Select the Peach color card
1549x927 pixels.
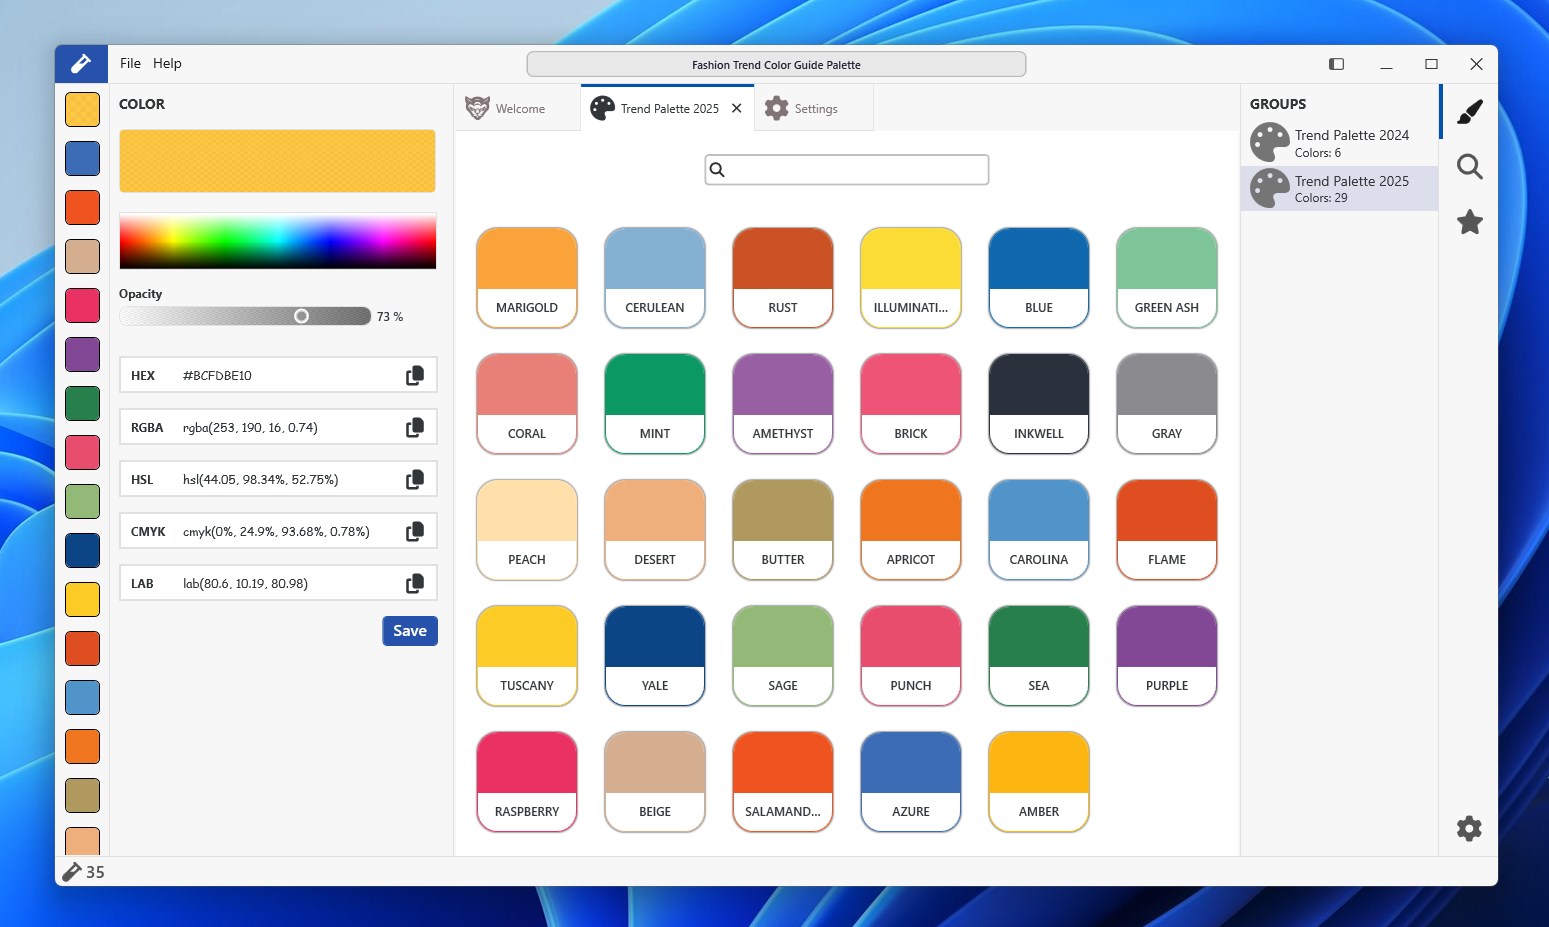527,530
